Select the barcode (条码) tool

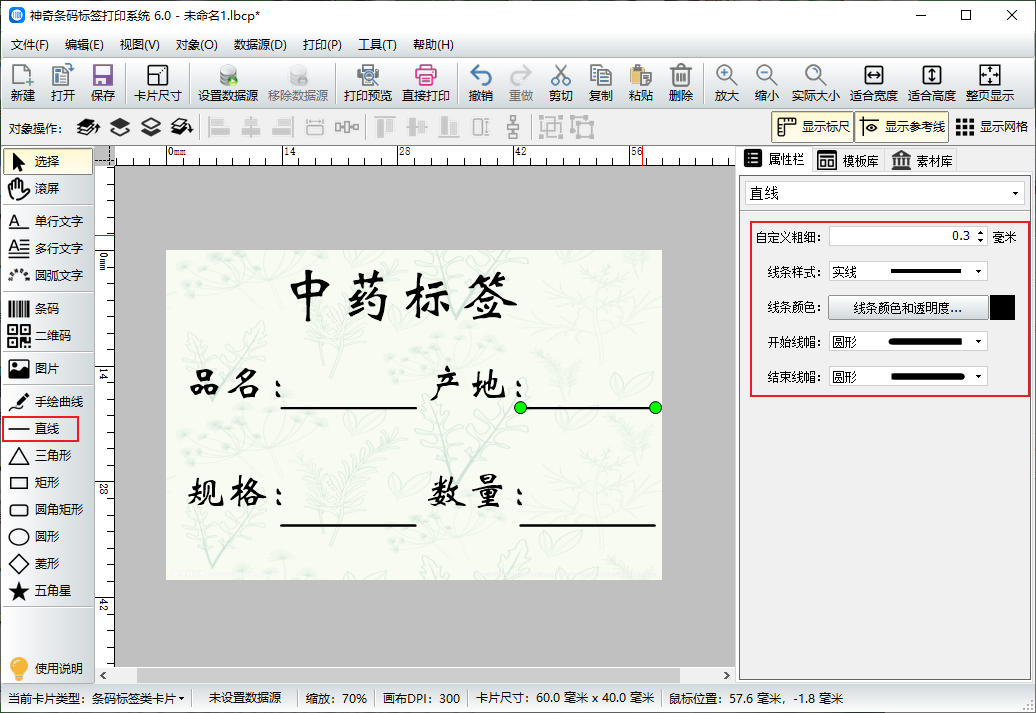(x=48, y=309)
